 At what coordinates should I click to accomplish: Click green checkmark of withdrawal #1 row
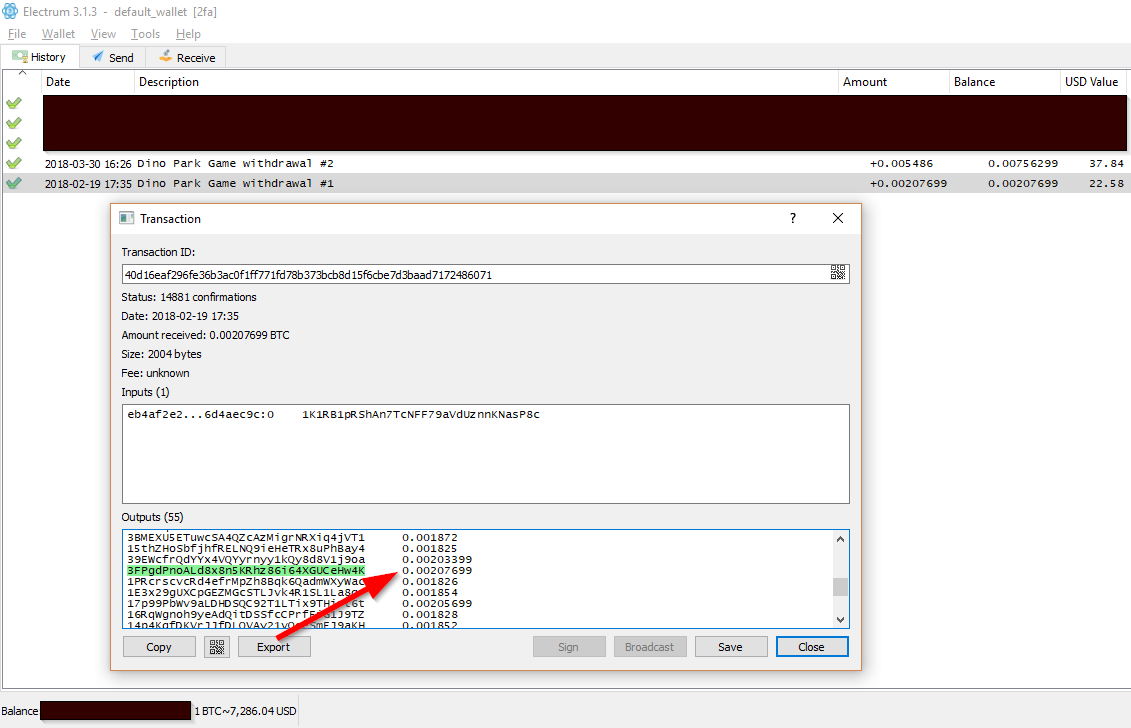(x=14, y=183)
